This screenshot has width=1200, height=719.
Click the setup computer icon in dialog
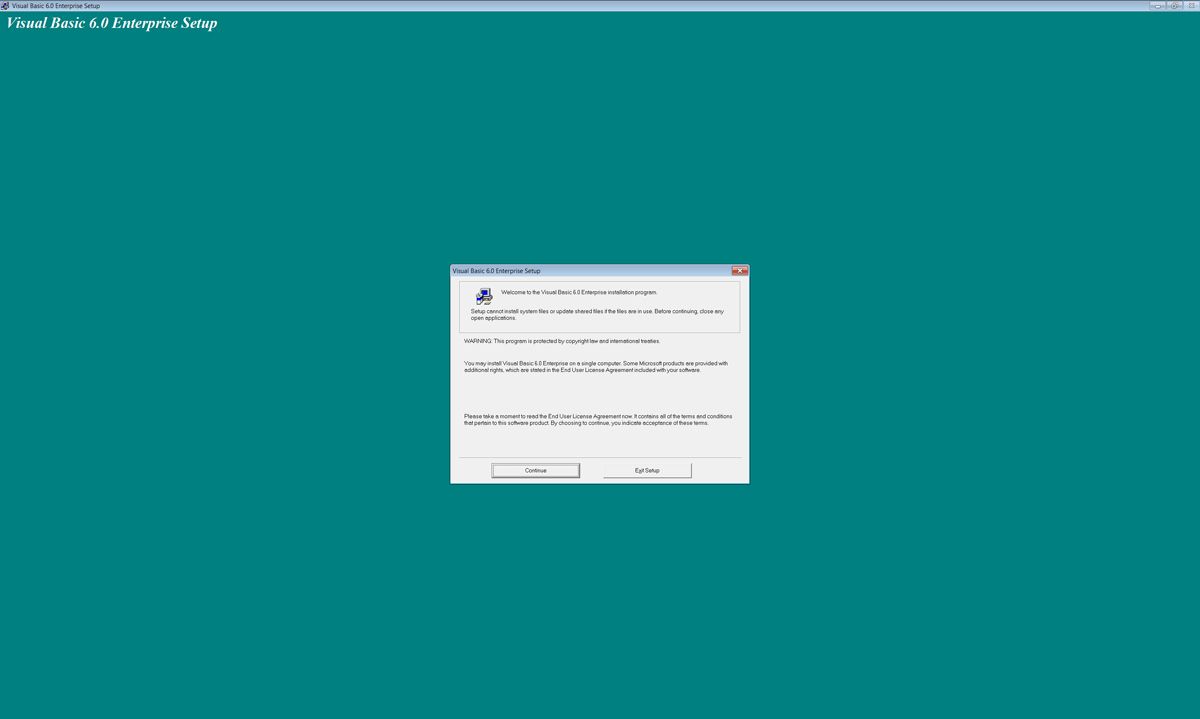(x=484, y=296)
